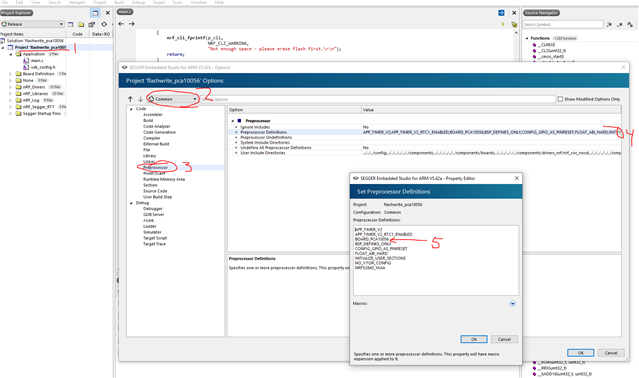Select nRF_Segger_RTT folder in Project Explorer

pos(38,107)
